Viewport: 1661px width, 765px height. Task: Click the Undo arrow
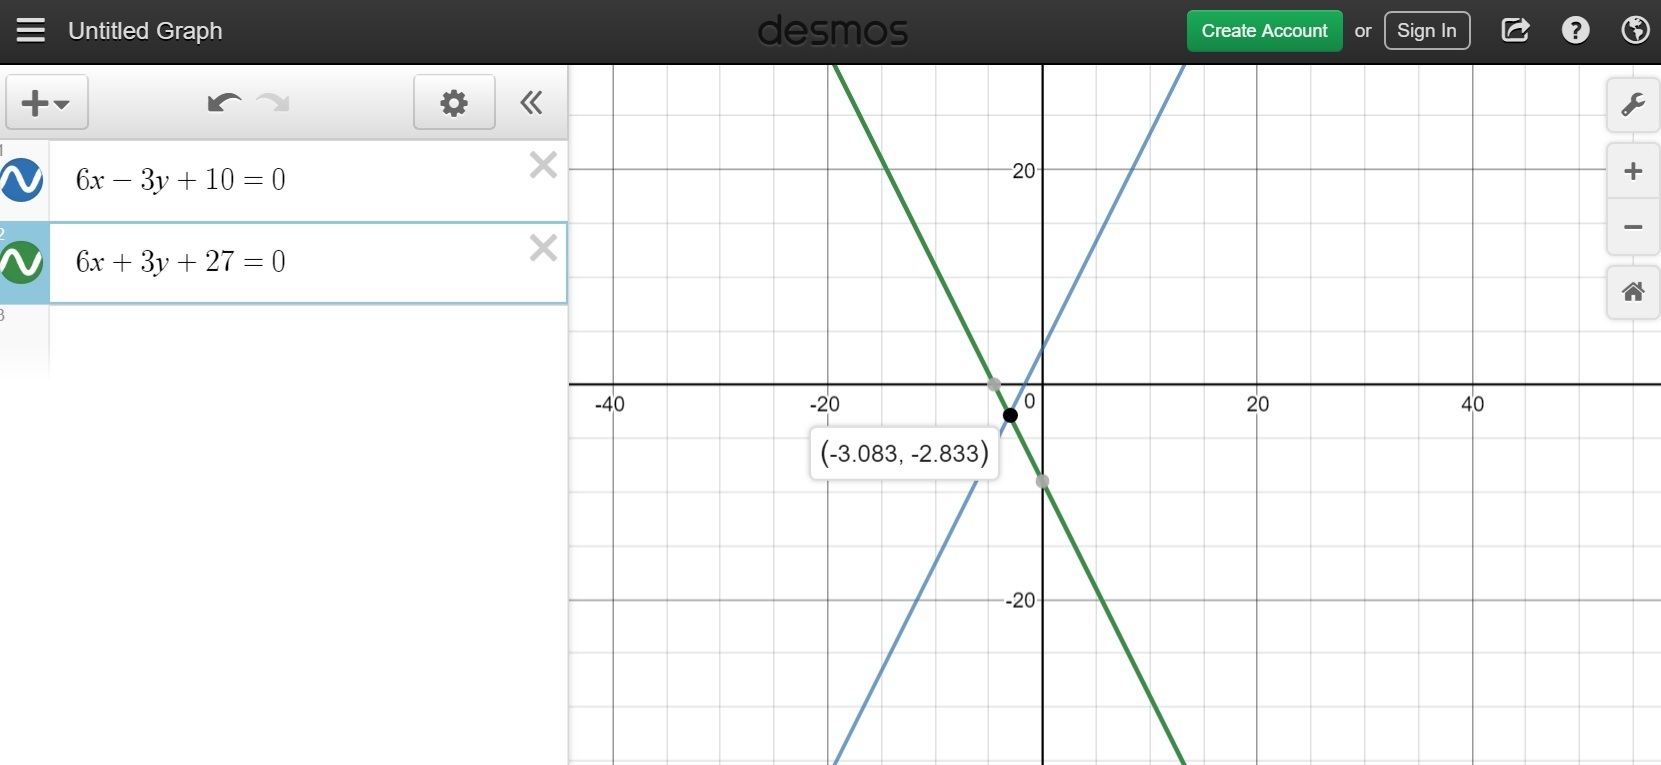224,102
